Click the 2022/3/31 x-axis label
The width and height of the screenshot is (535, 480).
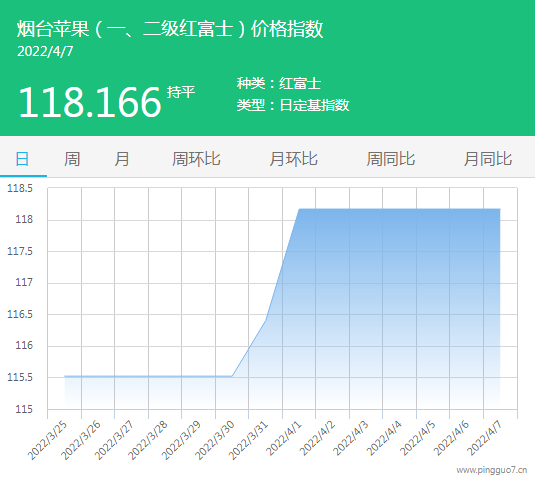(x=248, y=440)
